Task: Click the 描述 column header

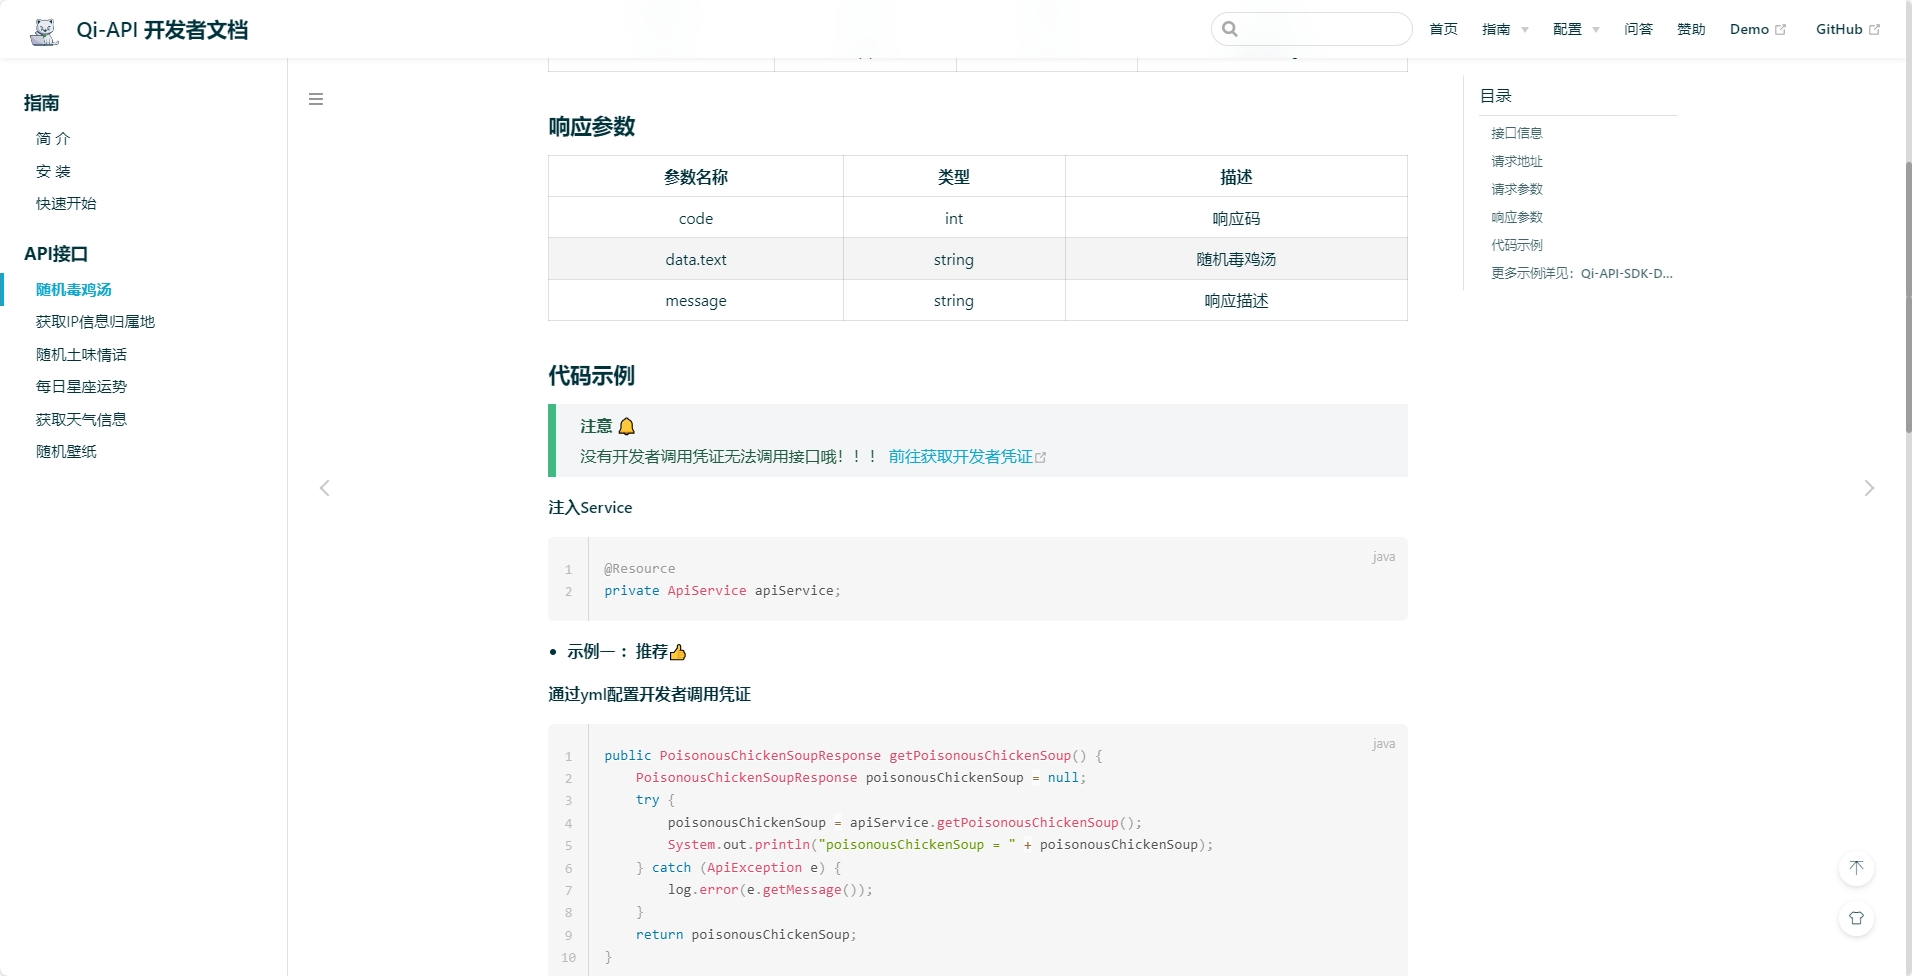Action: (1236, 177)
